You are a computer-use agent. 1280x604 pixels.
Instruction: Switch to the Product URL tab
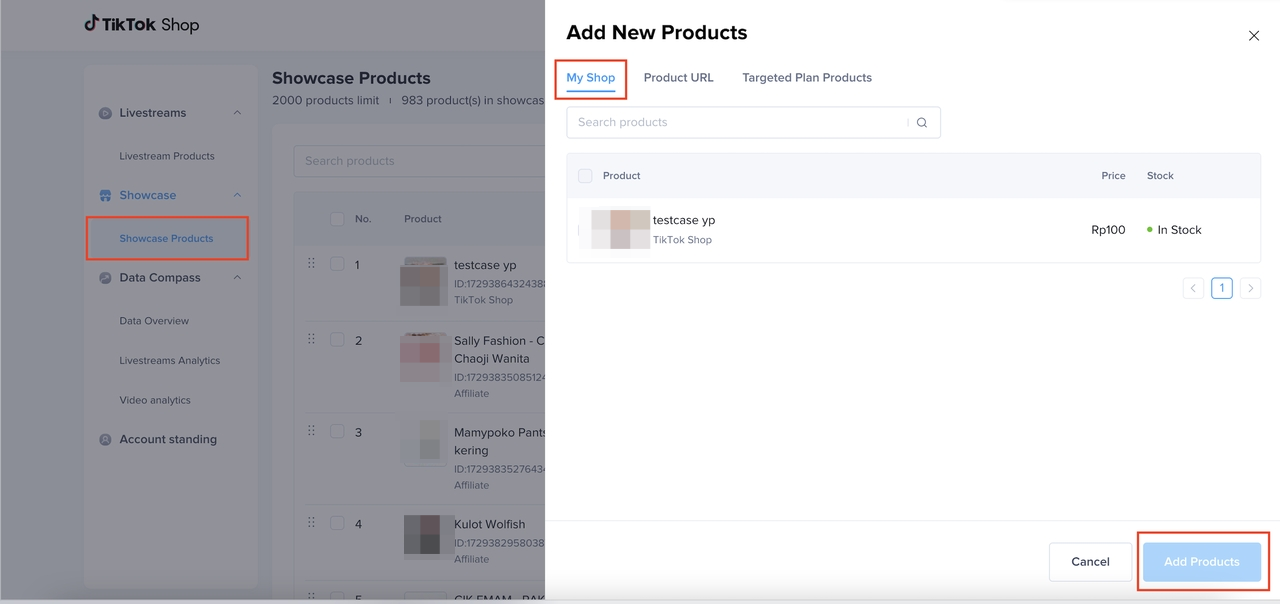pos(678,78)
